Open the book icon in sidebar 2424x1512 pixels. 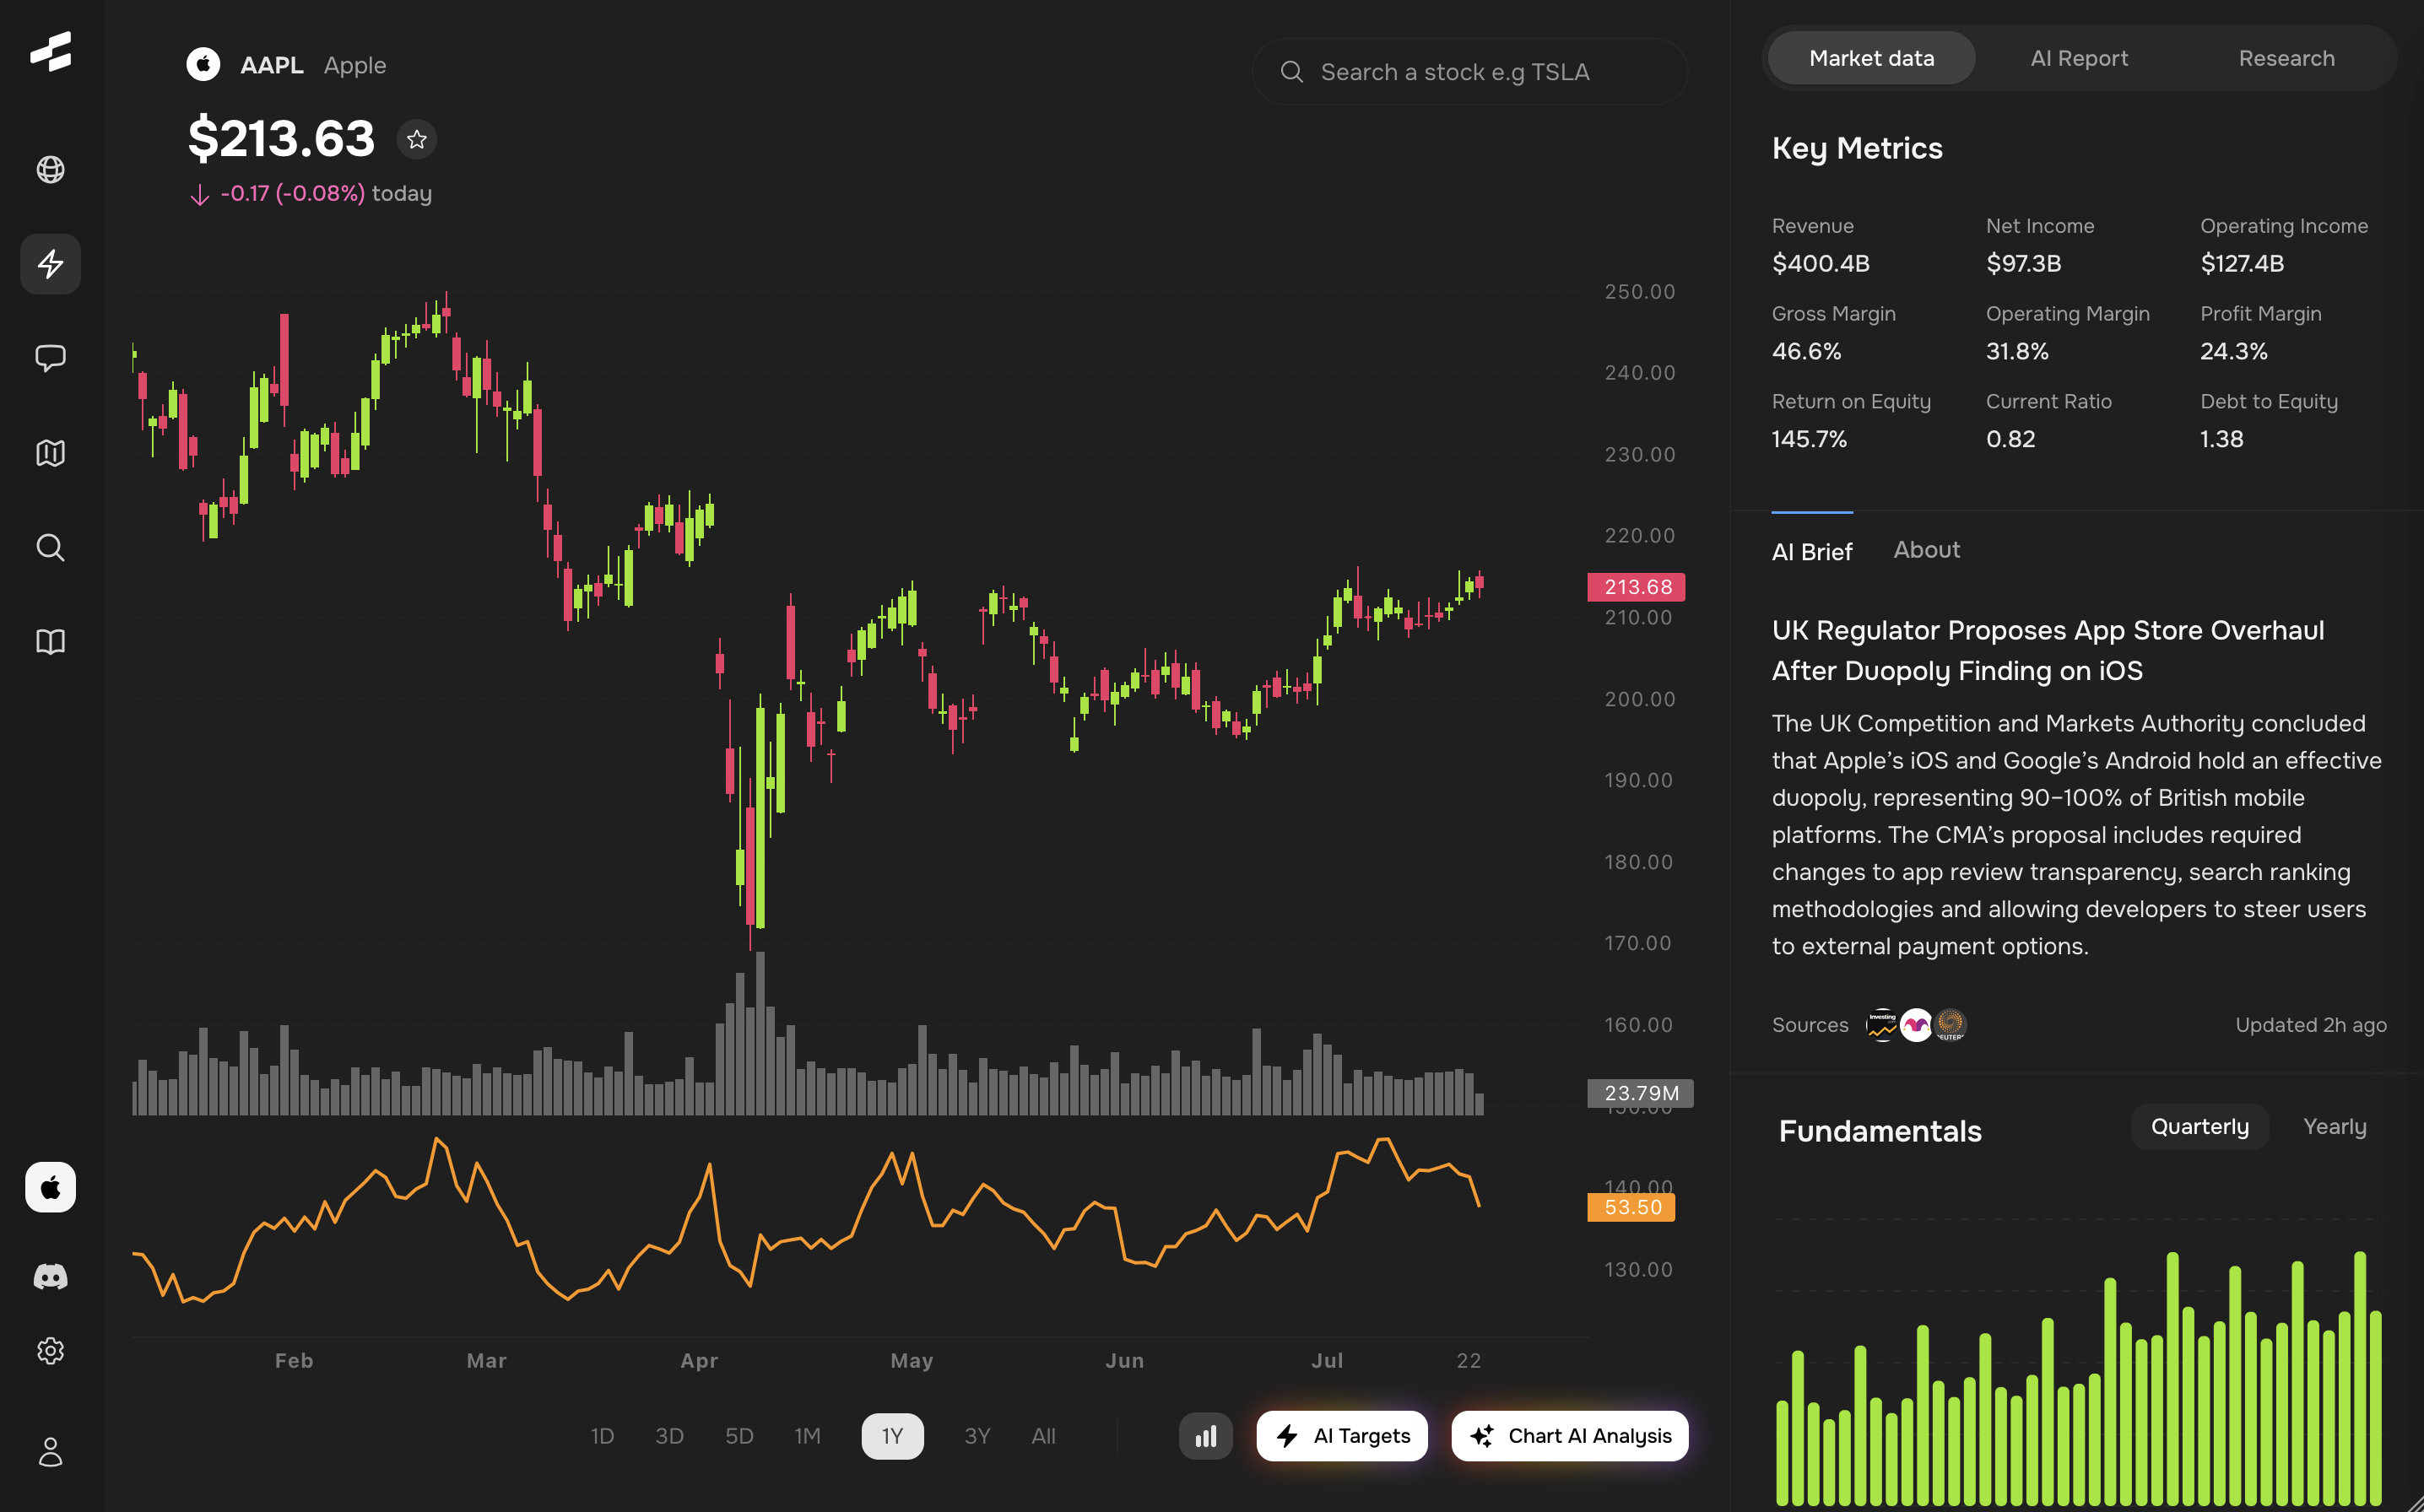50,642
